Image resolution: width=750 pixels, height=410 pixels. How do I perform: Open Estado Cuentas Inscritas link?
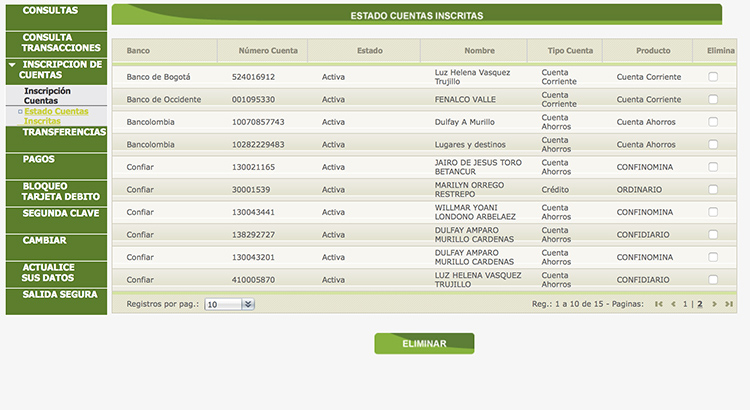tap(56, 116)
